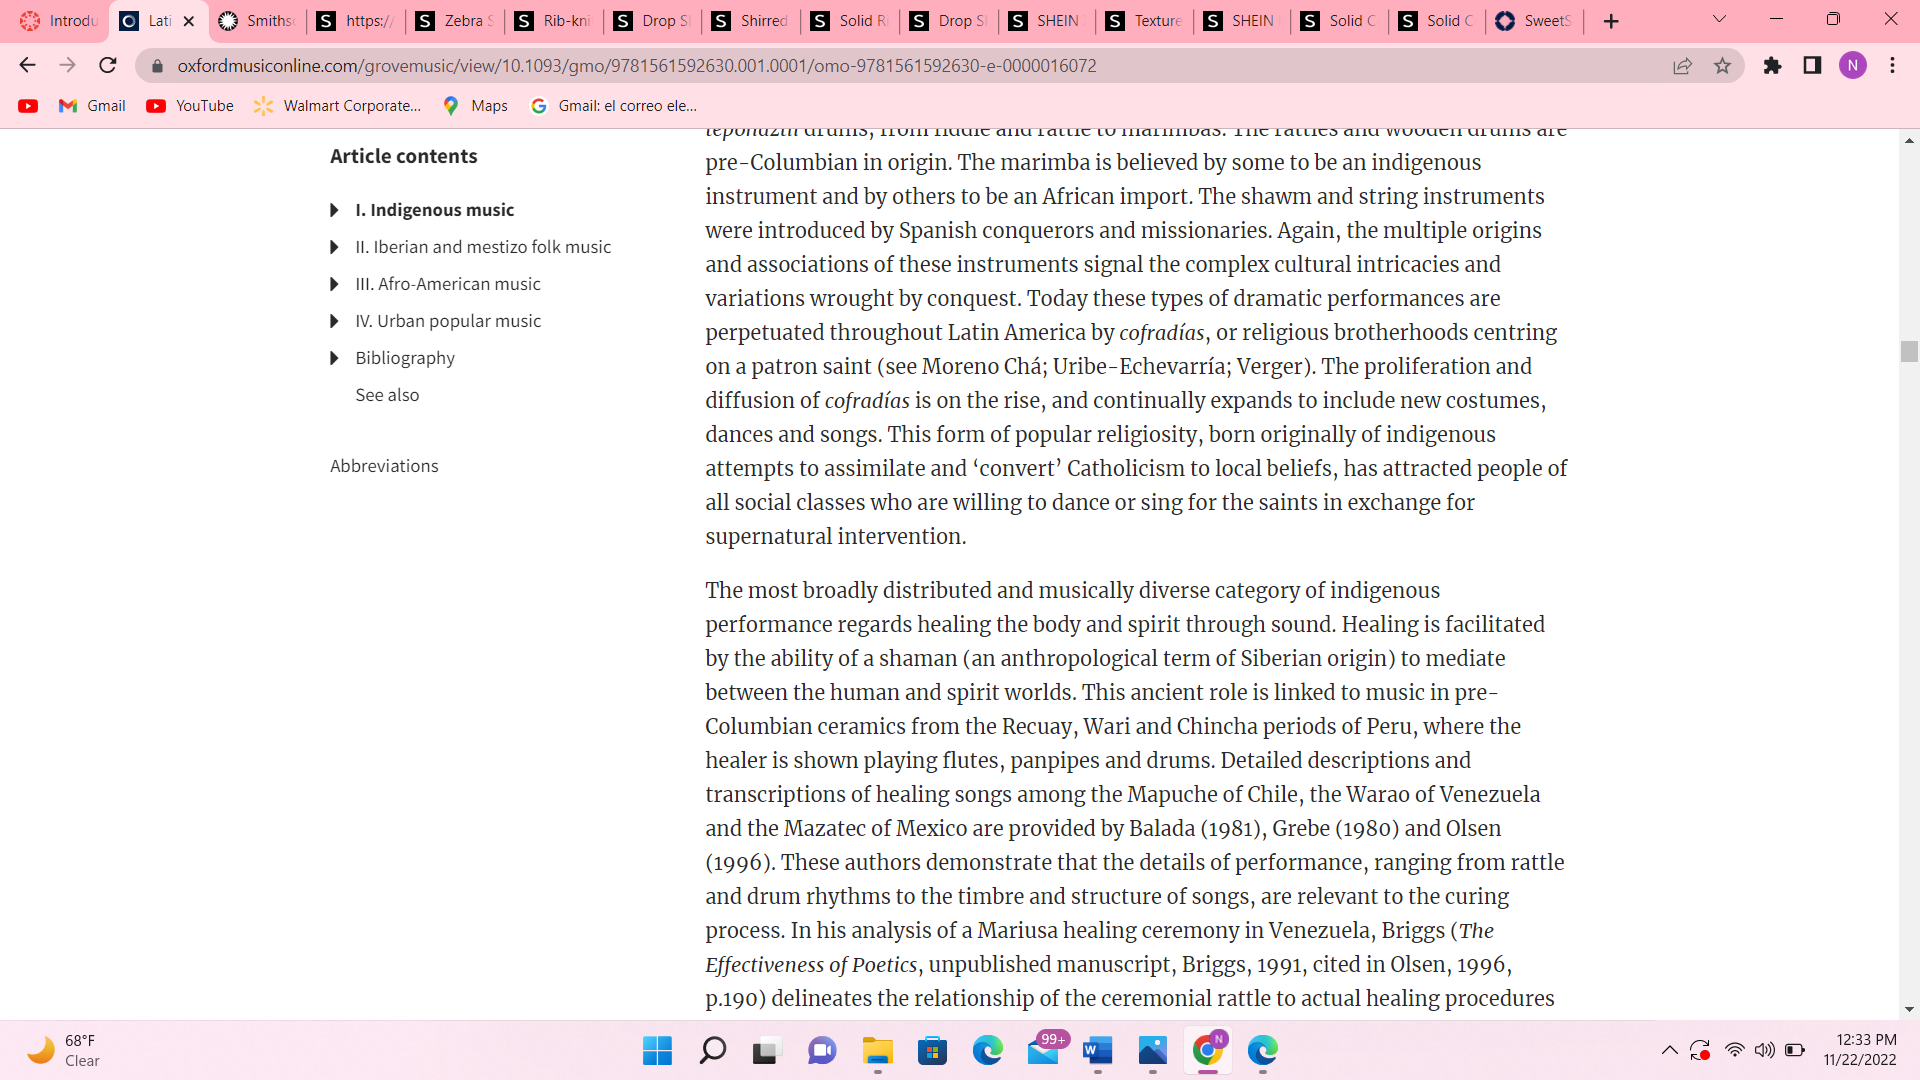
Task: Toggle the browser side panel icon
Action: tap(1812, 66)
